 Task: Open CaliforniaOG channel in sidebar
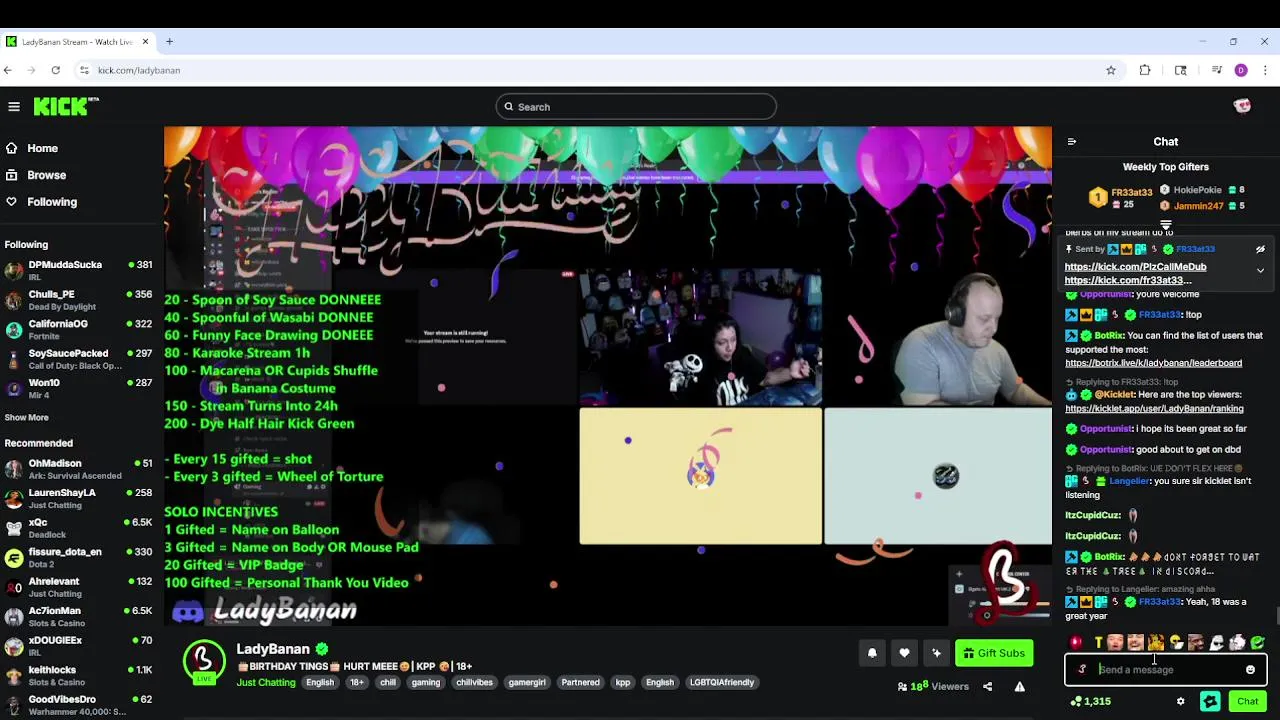[x=78, y=329]
